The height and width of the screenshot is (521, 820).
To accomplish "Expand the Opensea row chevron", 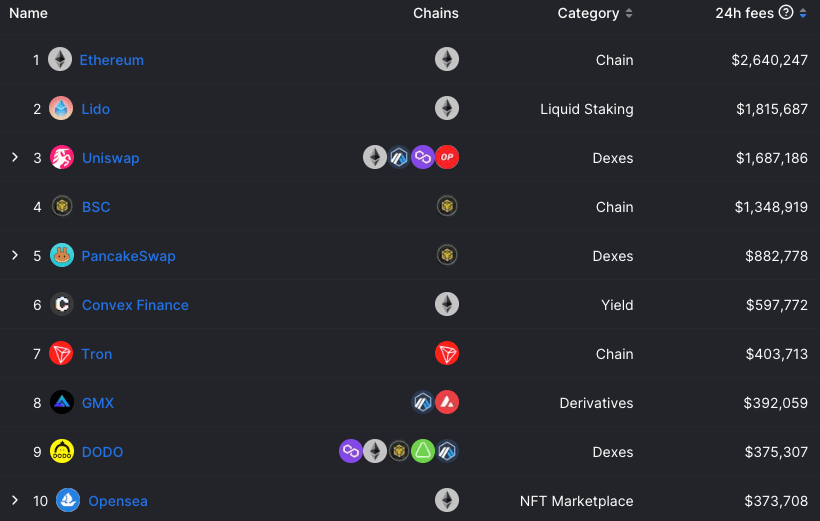I will point(15,500).
